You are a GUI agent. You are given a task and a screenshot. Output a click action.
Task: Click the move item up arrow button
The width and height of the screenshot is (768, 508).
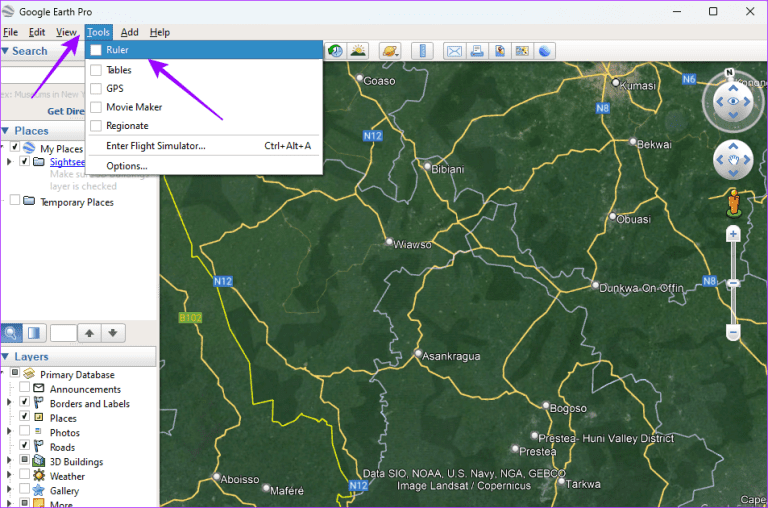89,333
